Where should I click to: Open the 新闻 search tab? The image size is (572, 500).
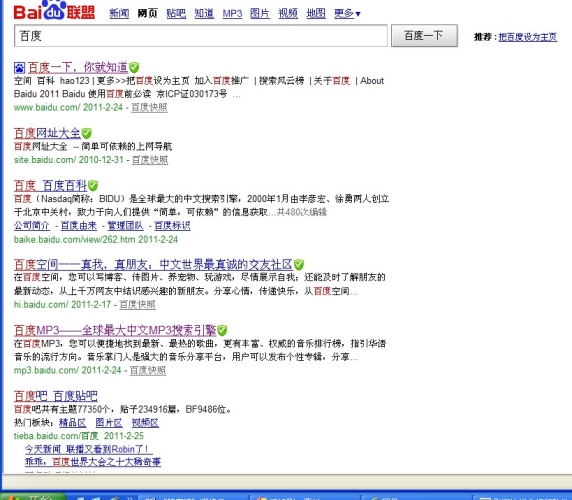click(119, 13)
